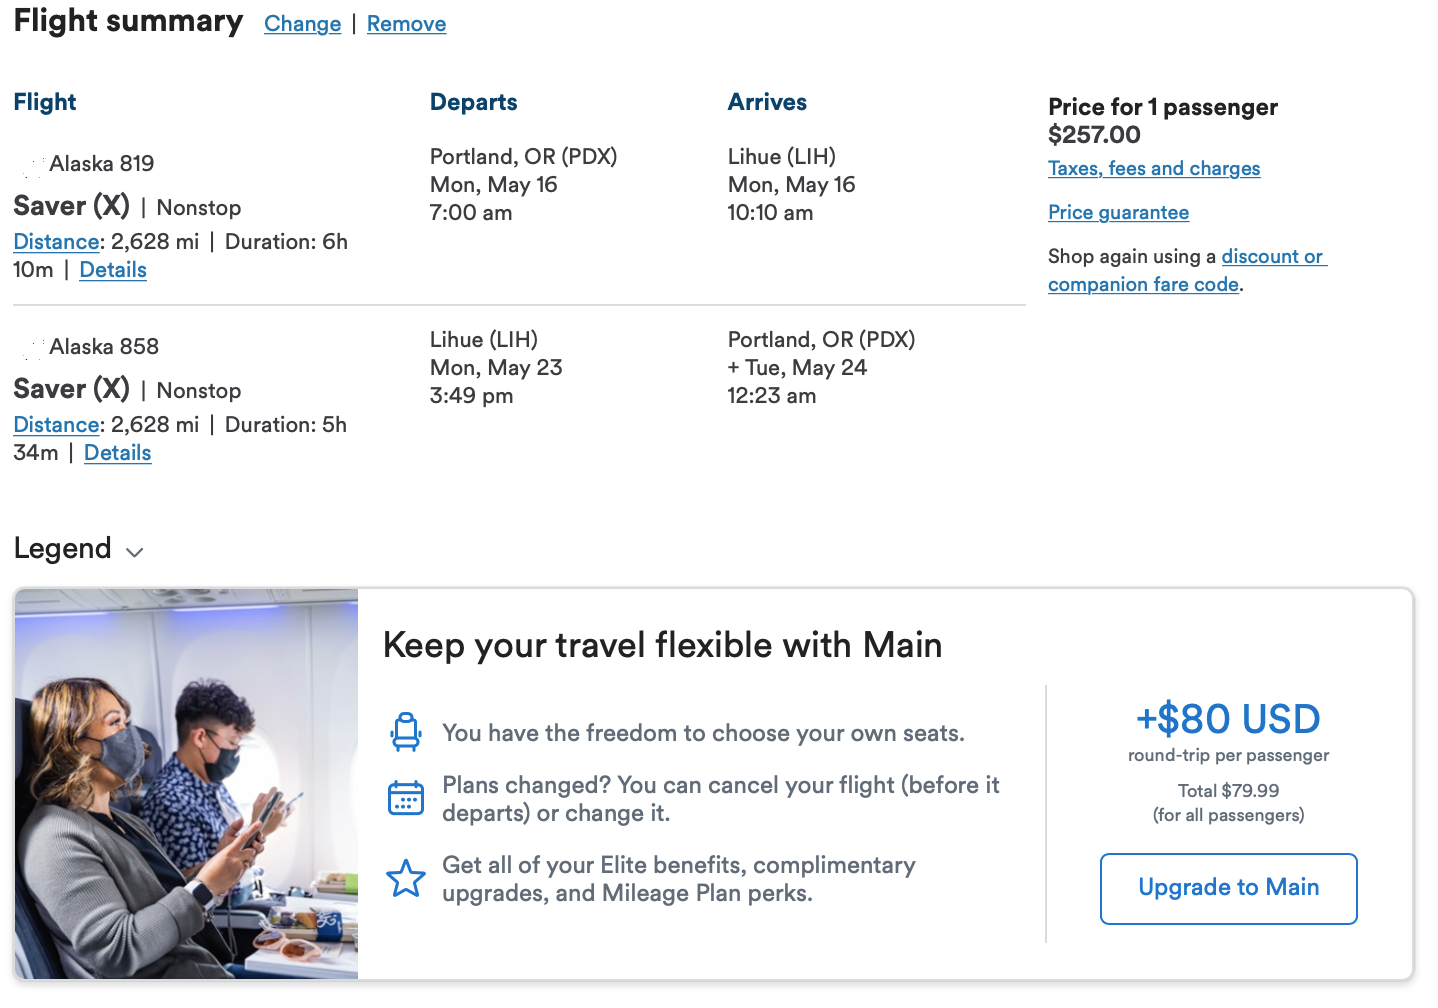Open the Price guarantee link

point(1118,213)
